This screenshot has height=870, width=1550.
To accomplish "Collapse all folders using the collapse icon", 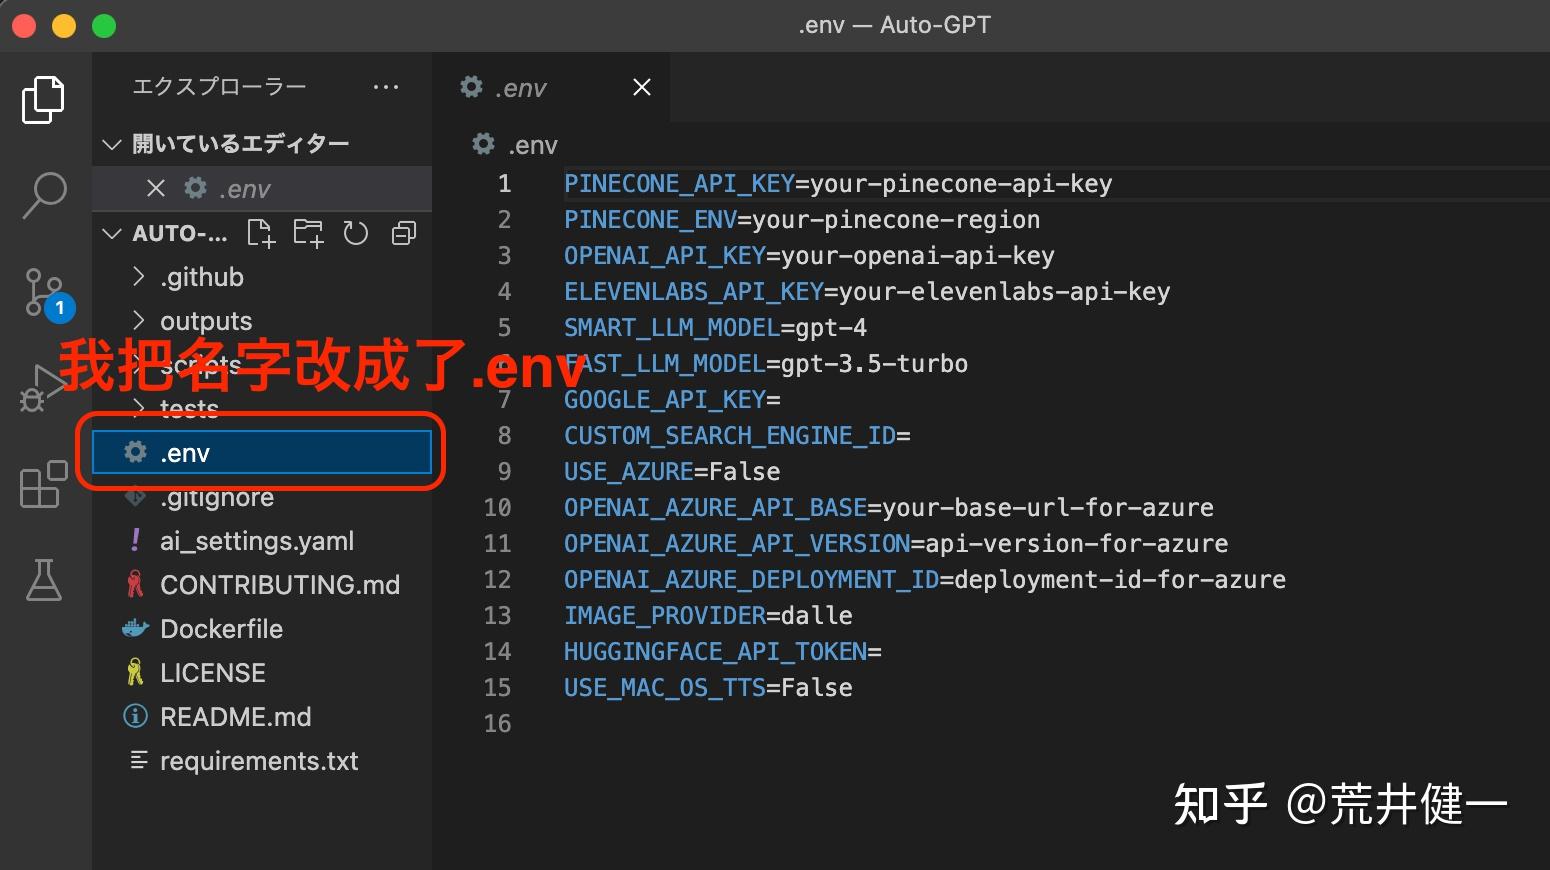I will click(x=403, y=233).
